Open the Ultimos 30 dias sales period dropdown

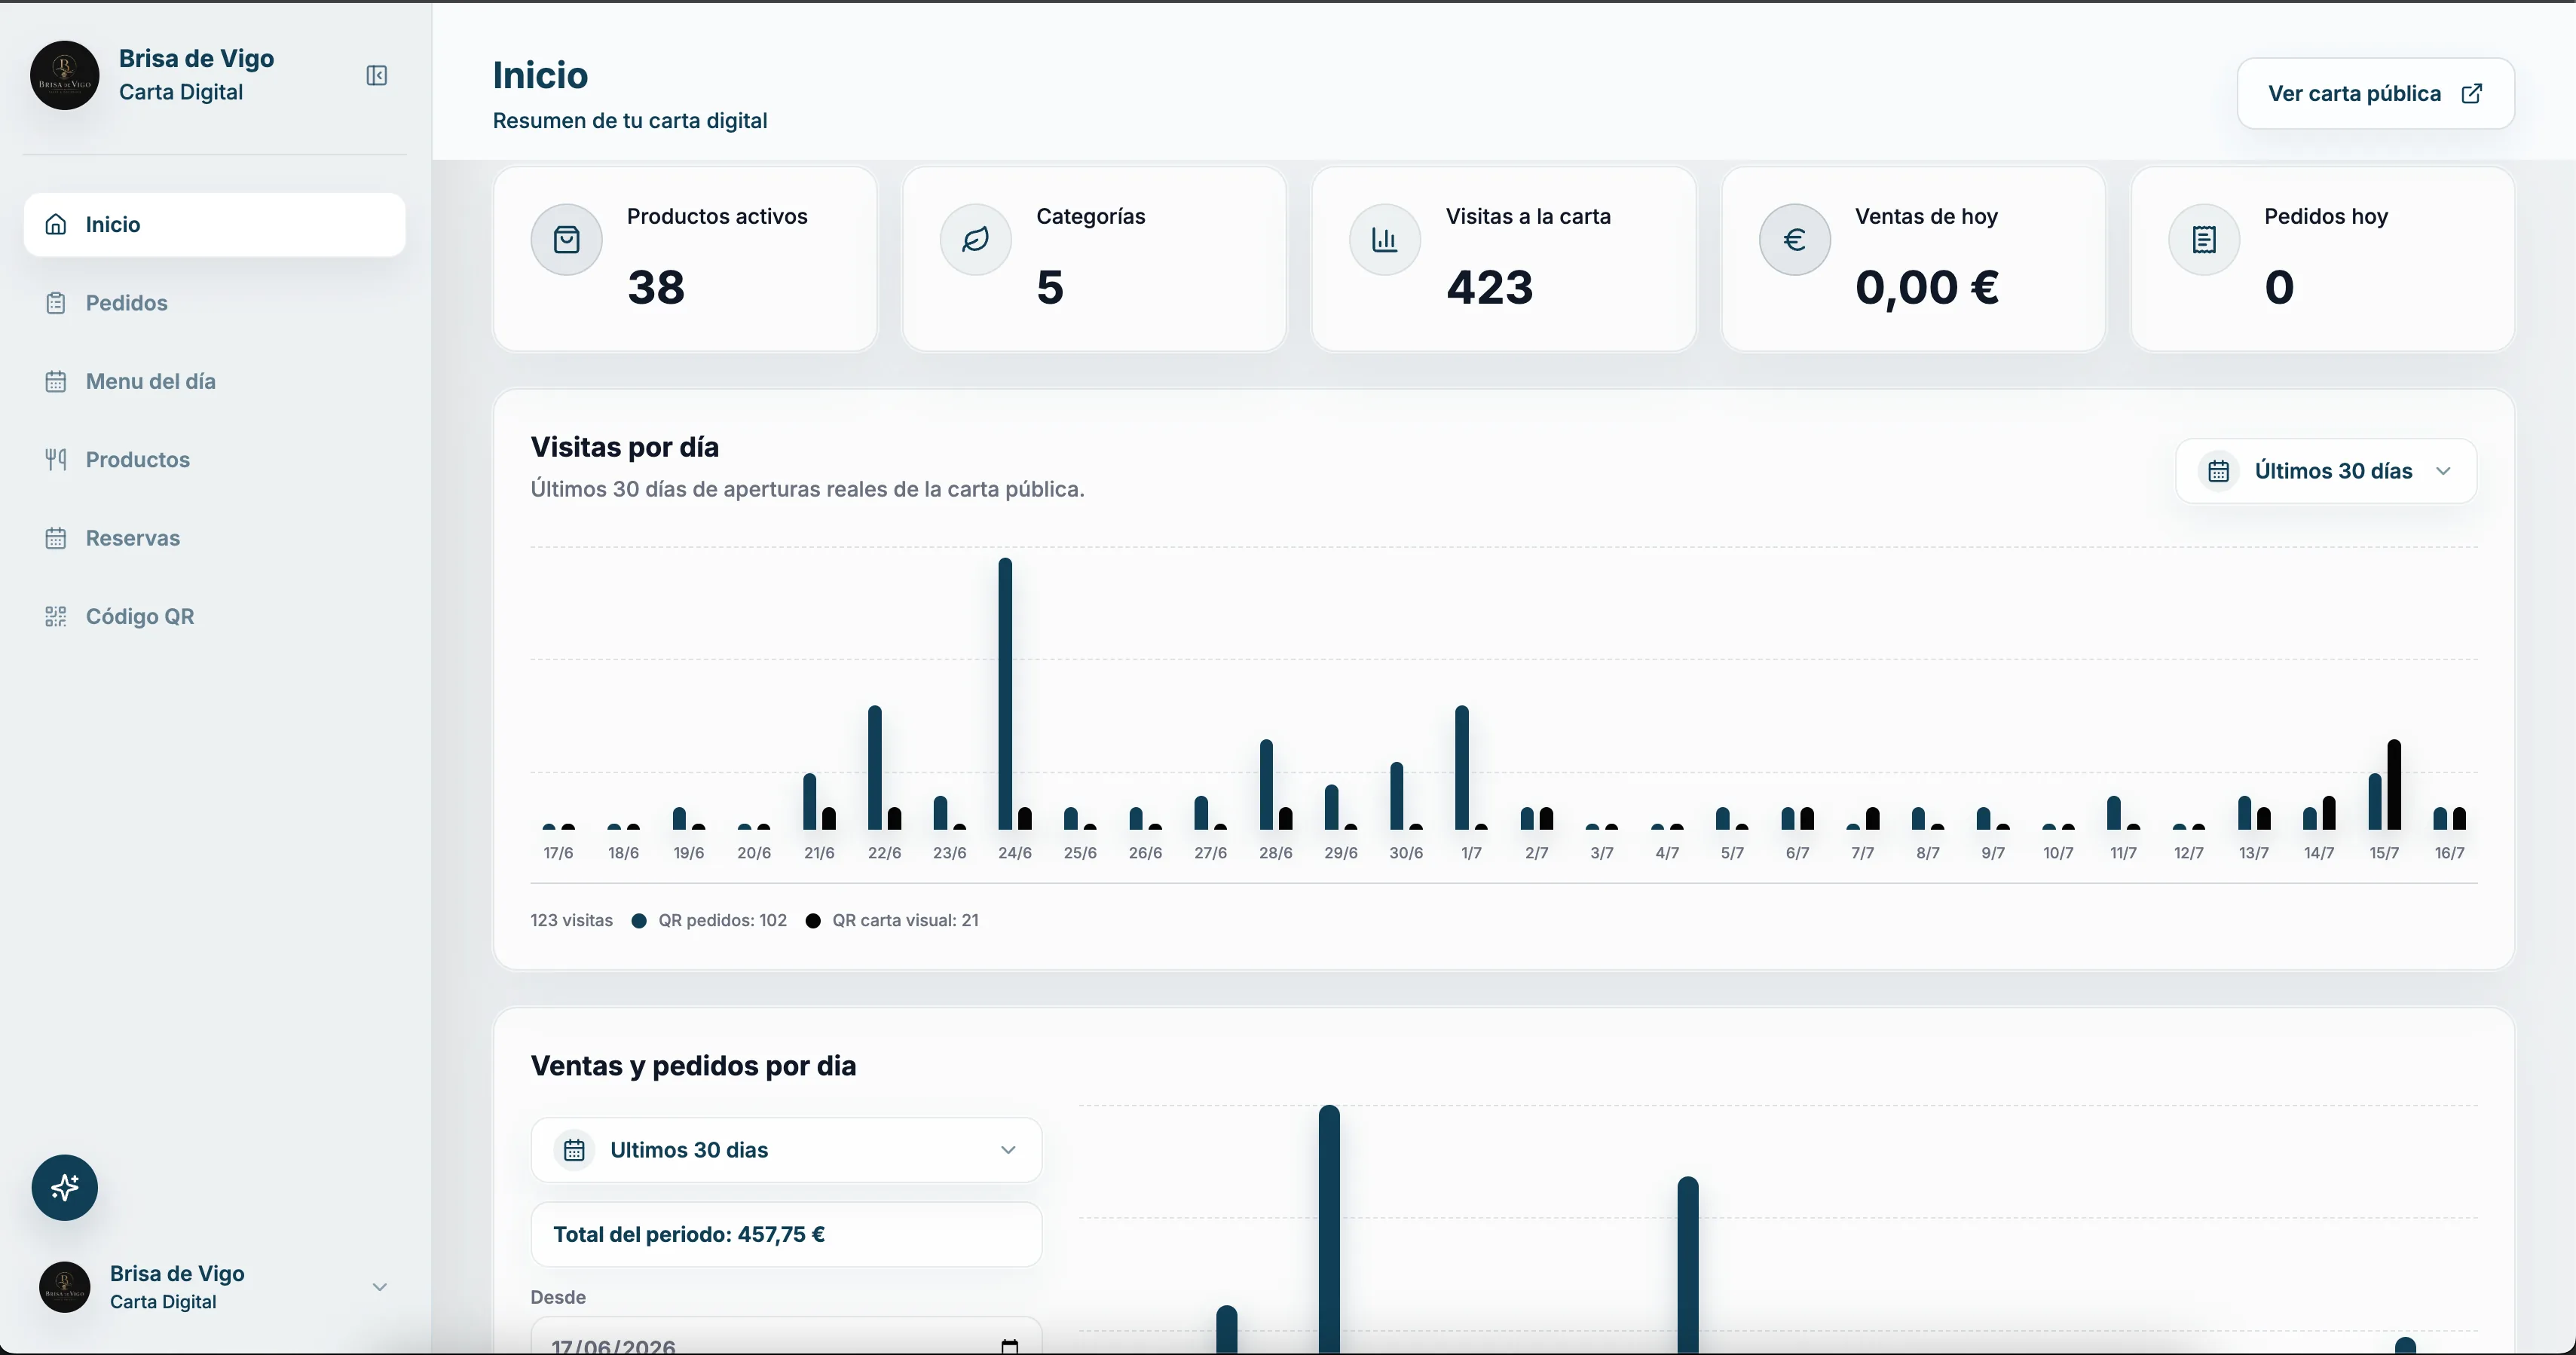[787, 1150]
